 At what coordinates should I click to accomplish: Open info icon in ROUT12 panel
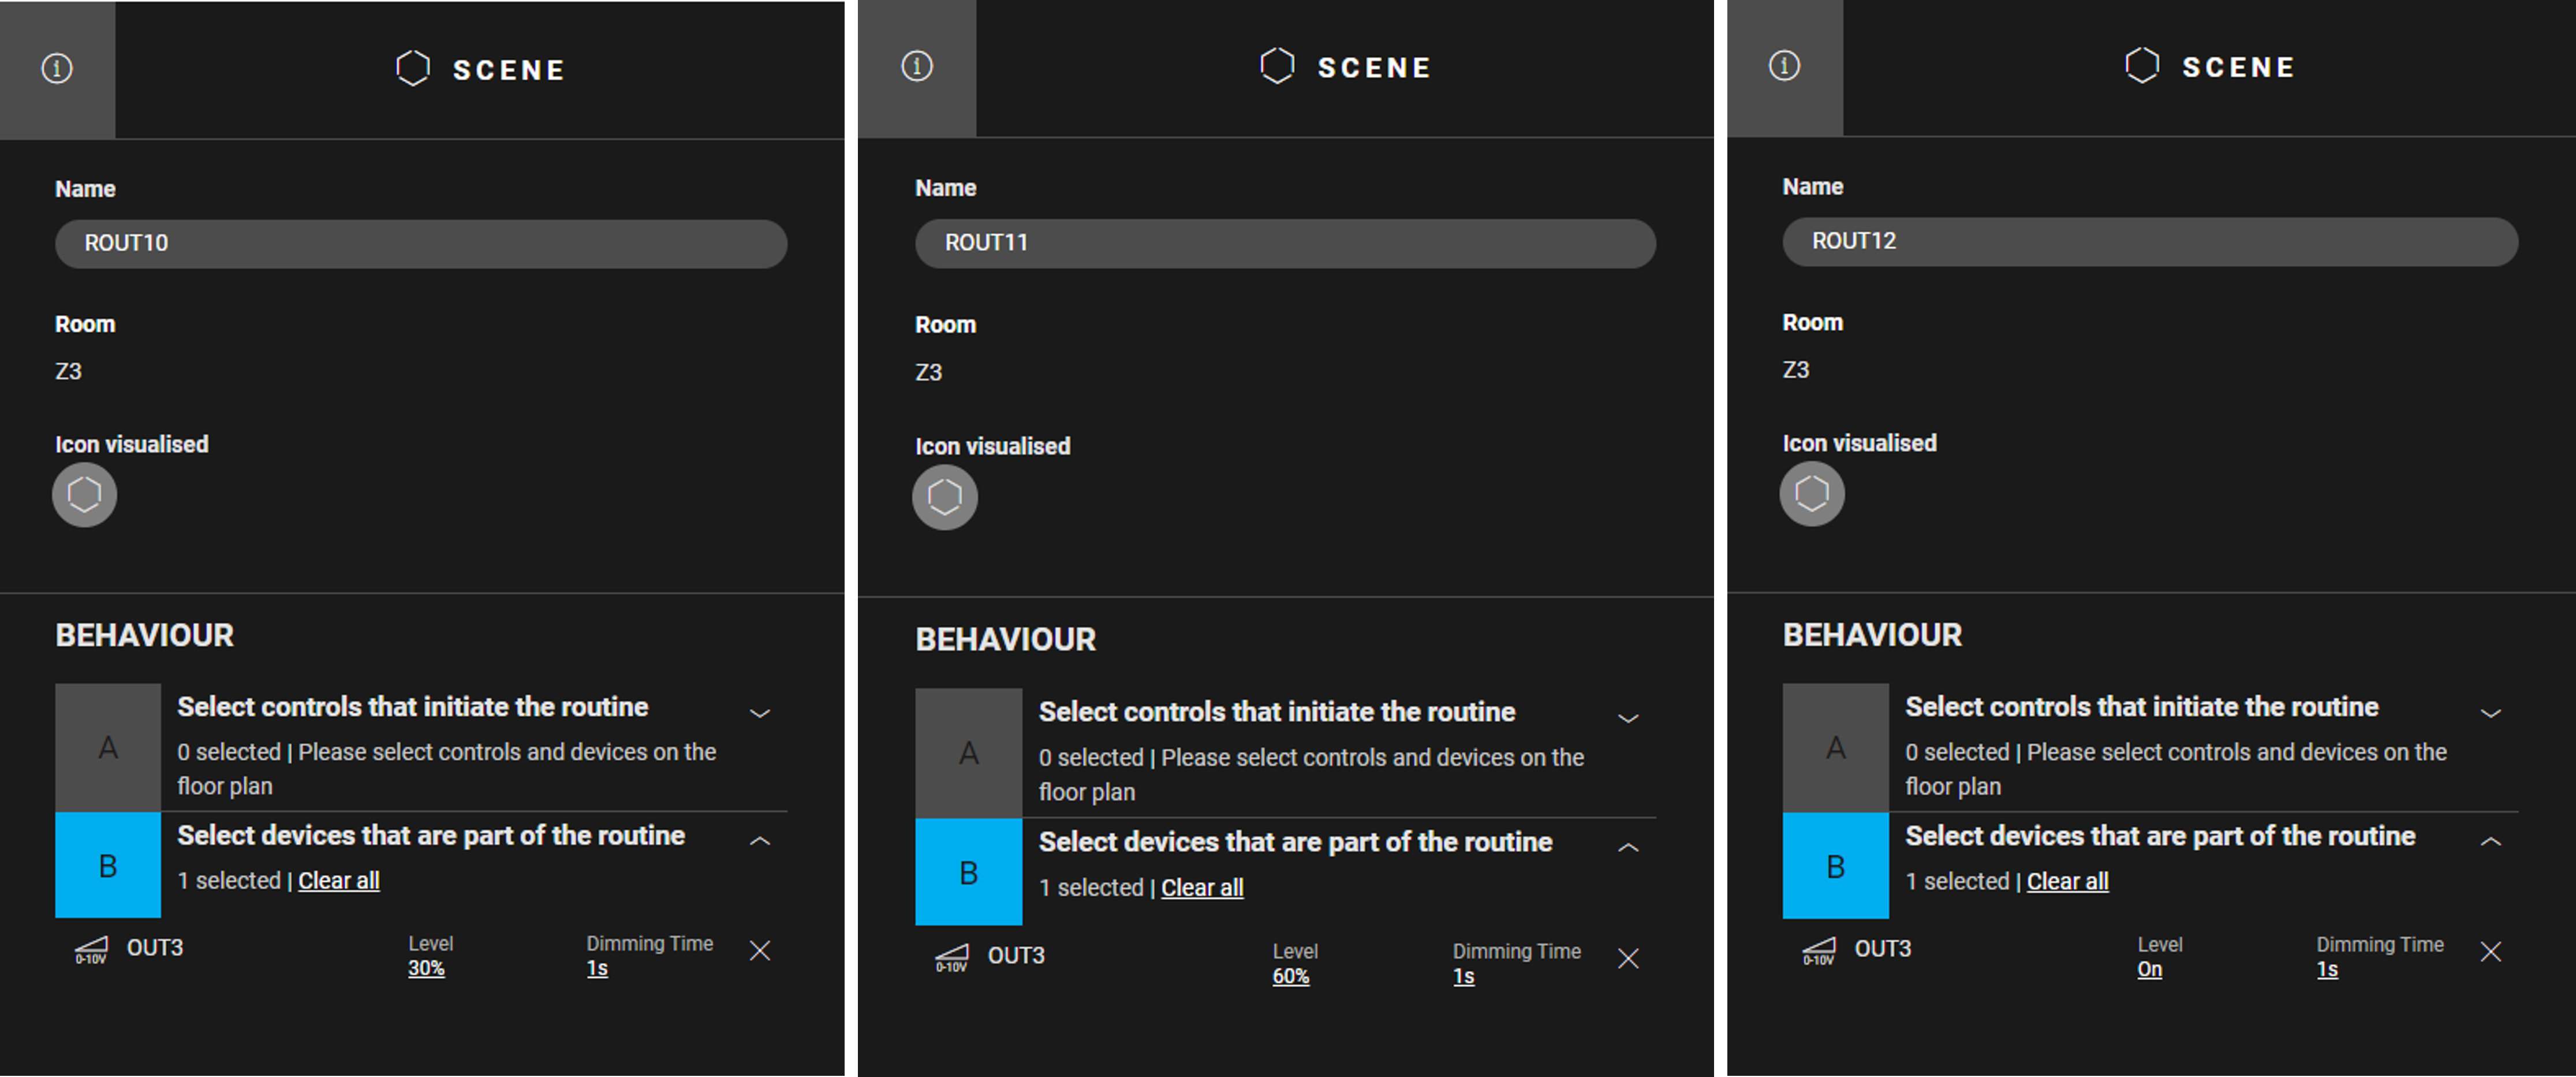pos(1784,66)
